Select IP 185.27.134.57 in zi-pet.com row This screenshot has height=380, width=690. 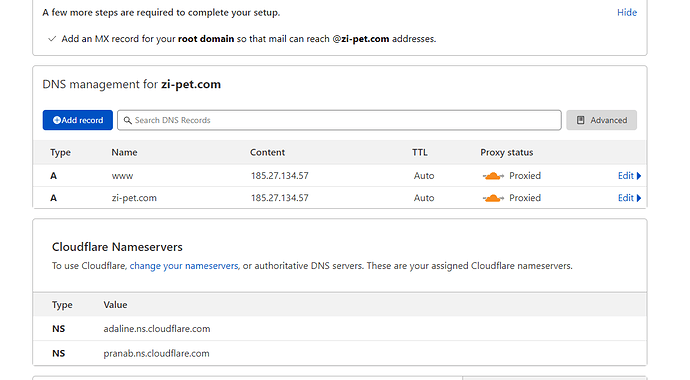(279, 198)
